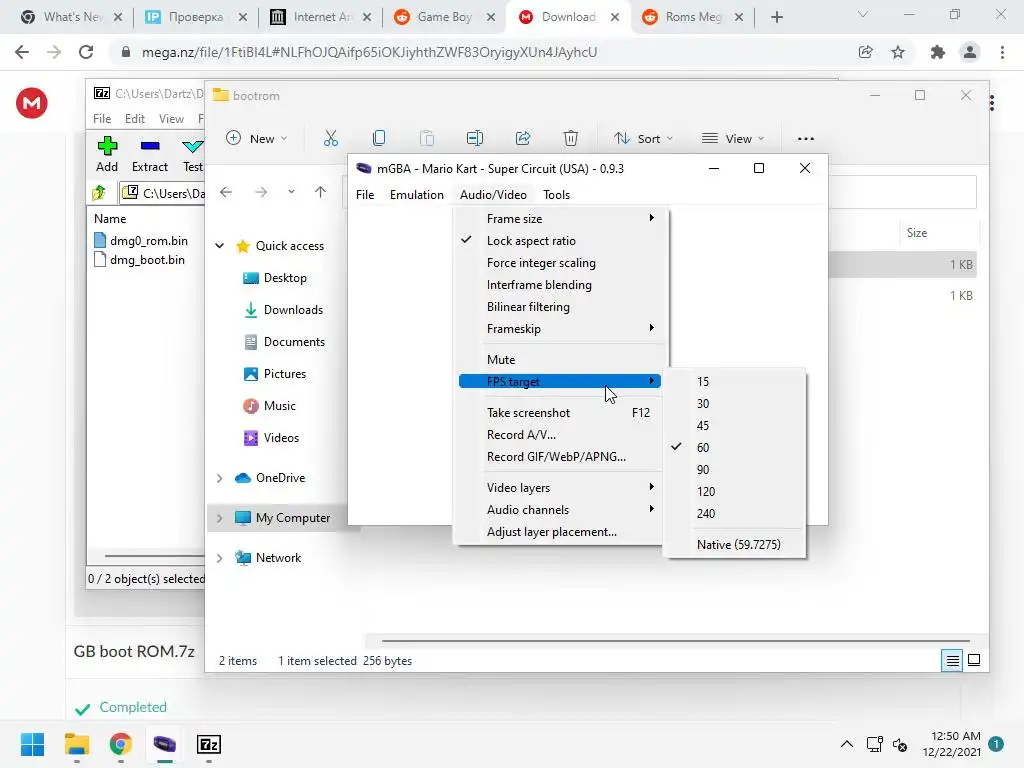Go forward with Explorer forward arrow

coord(261,192)
